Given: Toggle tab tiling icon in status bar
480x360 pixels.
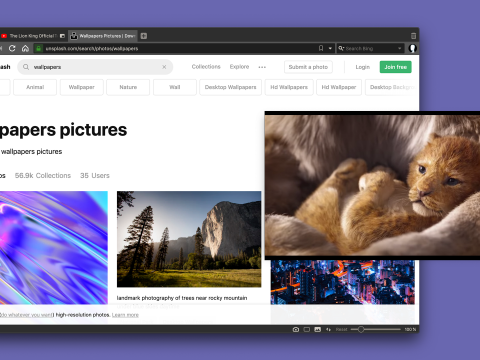Looking at the screenshot, I should pyautogui.click(x=307, y=329).
